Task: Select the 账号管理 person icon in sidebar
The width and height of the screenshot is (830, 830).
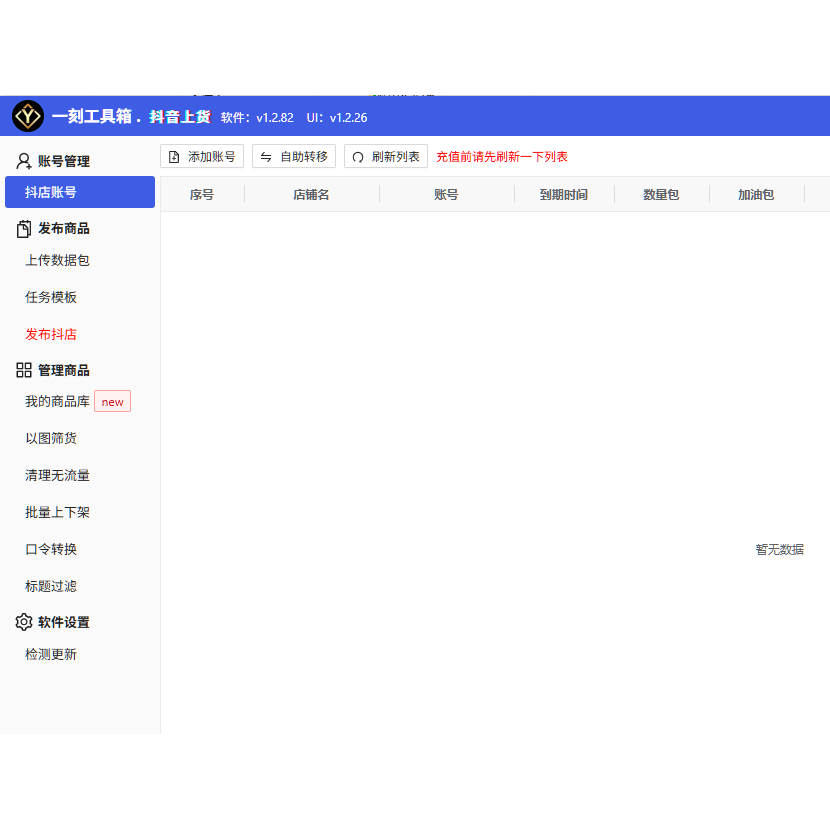Action: point(23,161)
